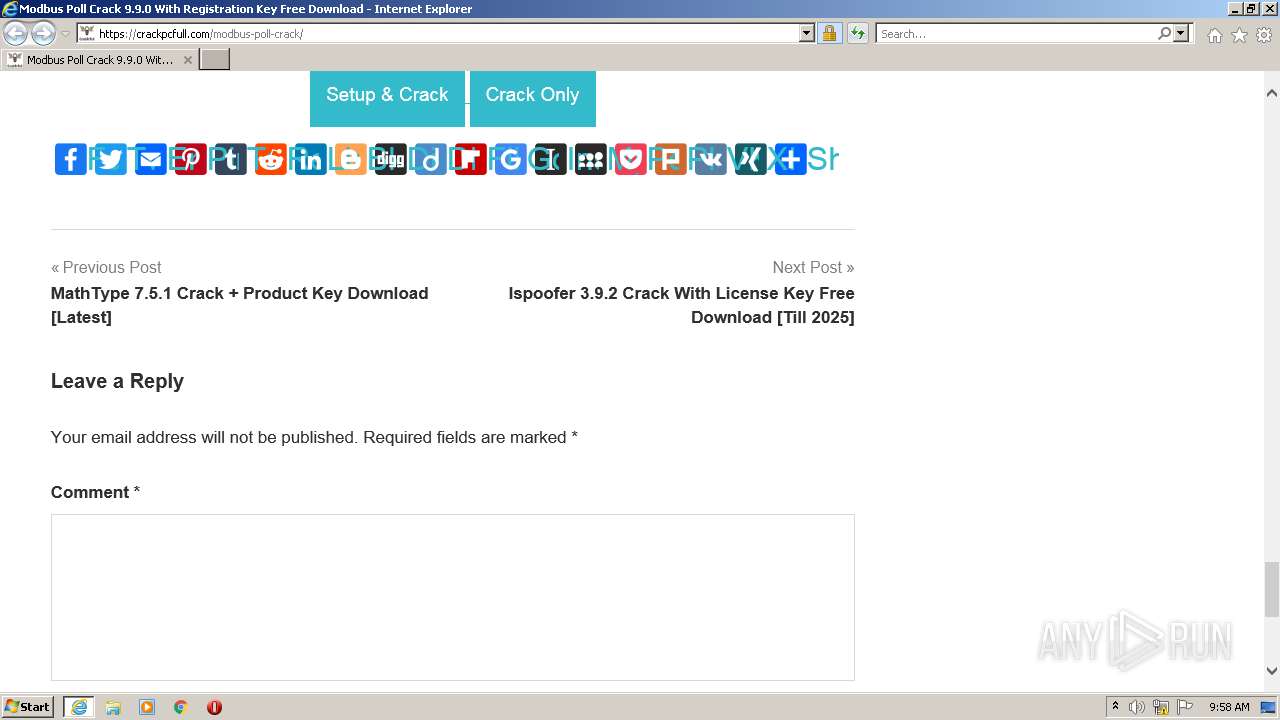The width and height of the screenshot is (1280, 720).
Task: Click the browser Search box
Action: pyautogui.click(x=1016, y=33)
